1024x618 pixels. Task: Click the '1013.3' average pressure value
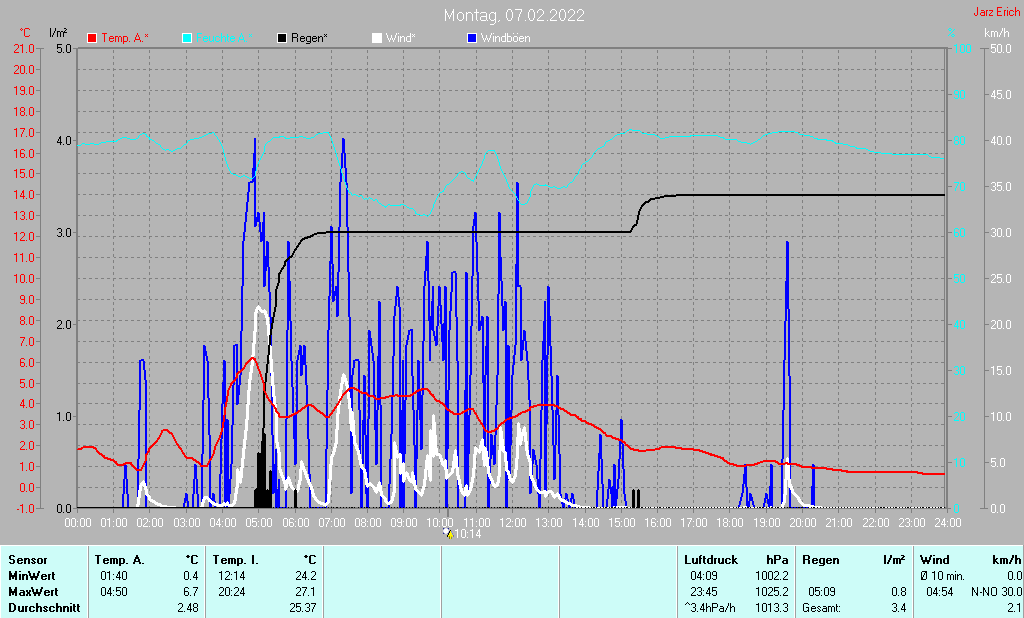772,608
